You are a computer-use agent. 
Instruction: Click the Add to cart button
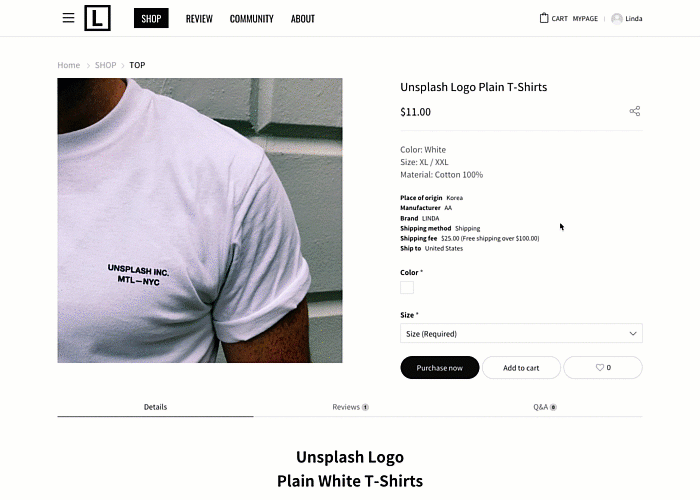521,367
